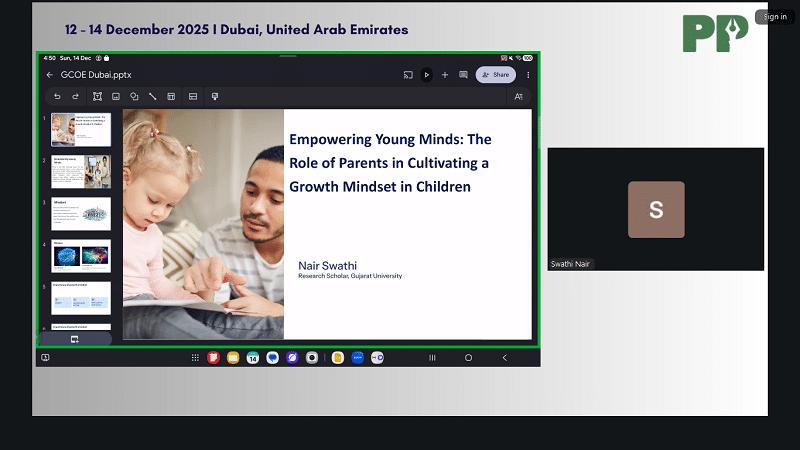Click the Share button
This screenshot has width=800, height=450.
[495, 75]
